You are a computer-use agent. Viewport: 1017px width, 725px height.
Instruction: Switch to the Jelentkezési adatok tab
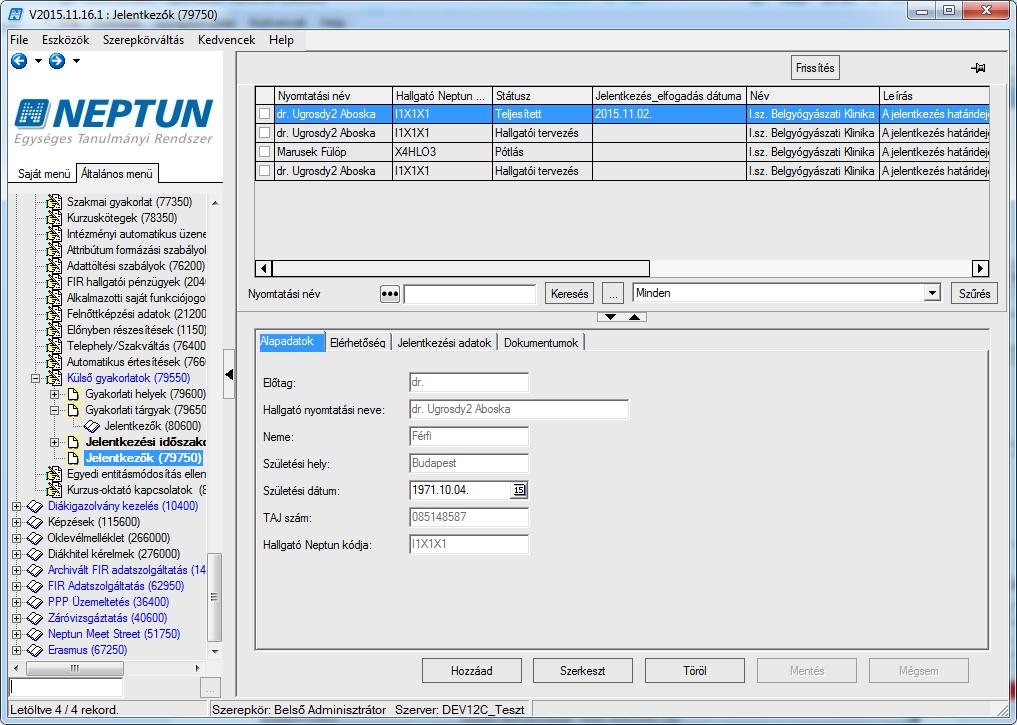(444, 343)
